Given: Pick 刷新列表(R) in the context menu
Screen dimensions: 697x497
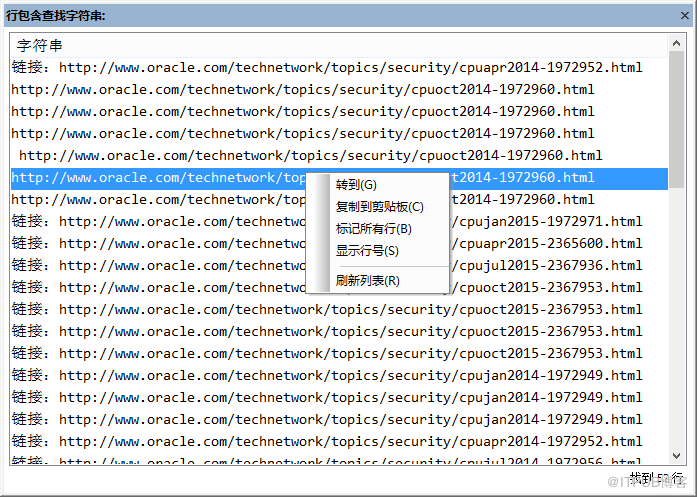Looking at the screenshot, I should pyautogui.click(x=378, y=281).
